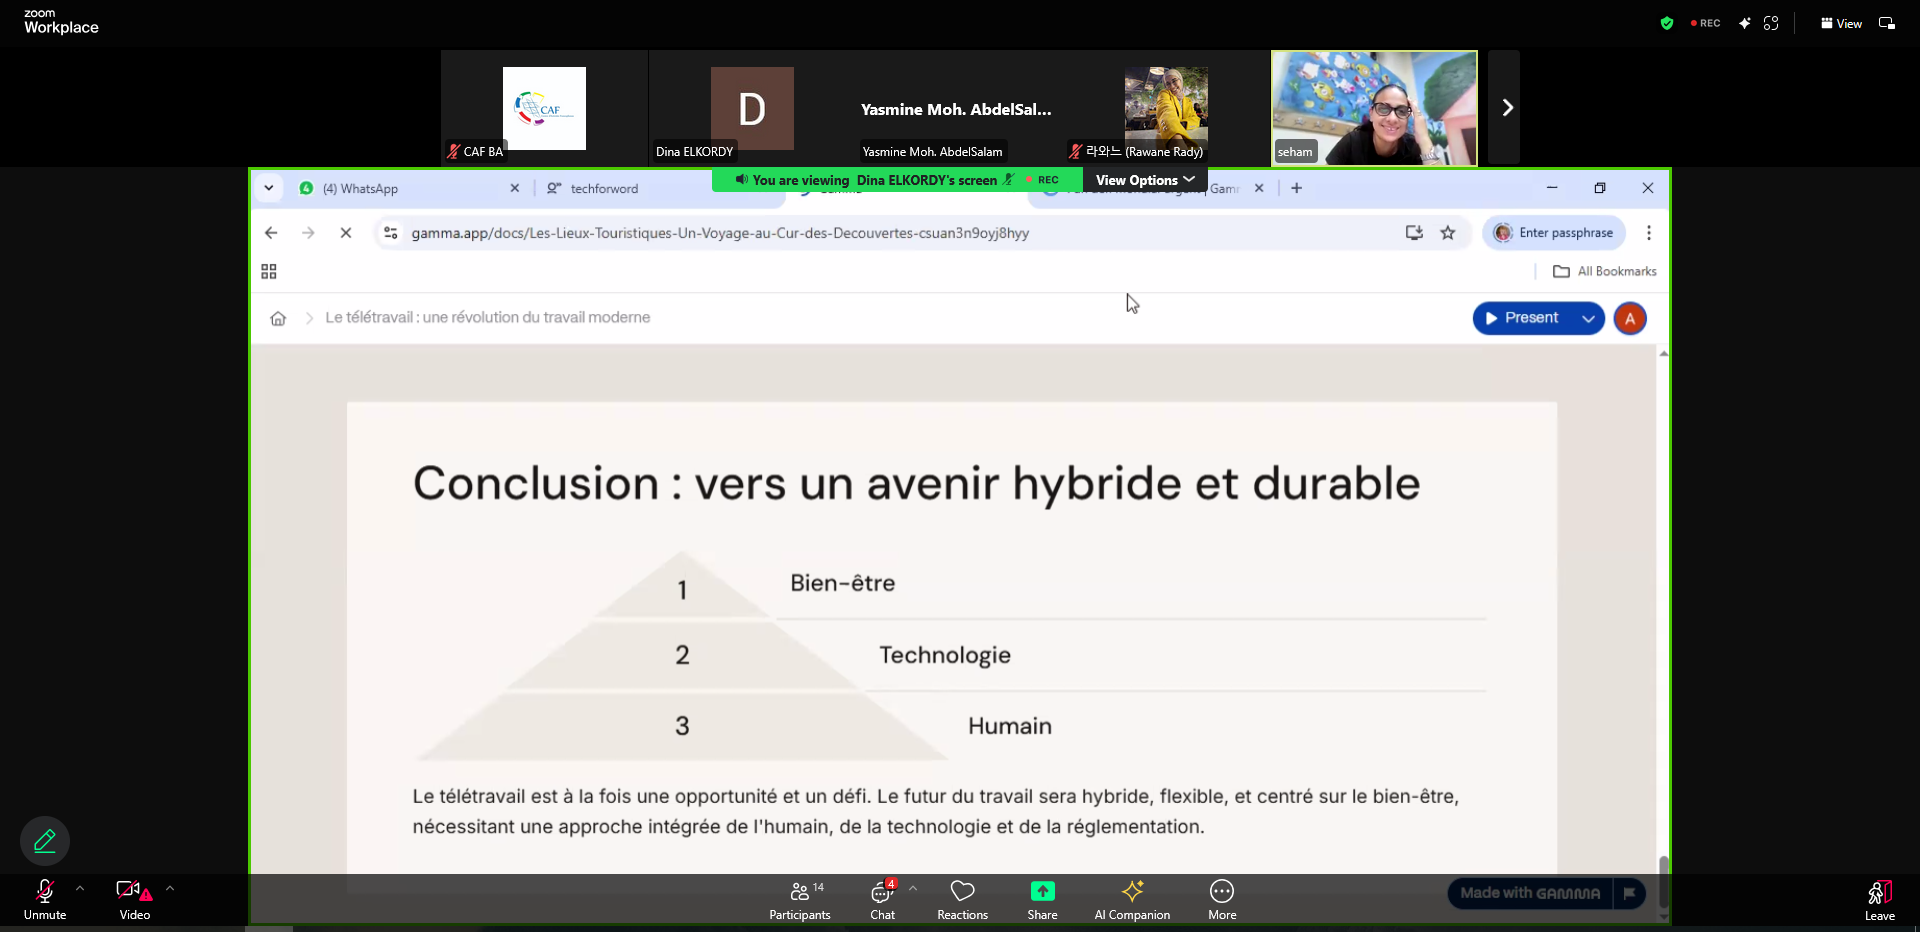Expand audio settings arrow beside Unmute

80,888
